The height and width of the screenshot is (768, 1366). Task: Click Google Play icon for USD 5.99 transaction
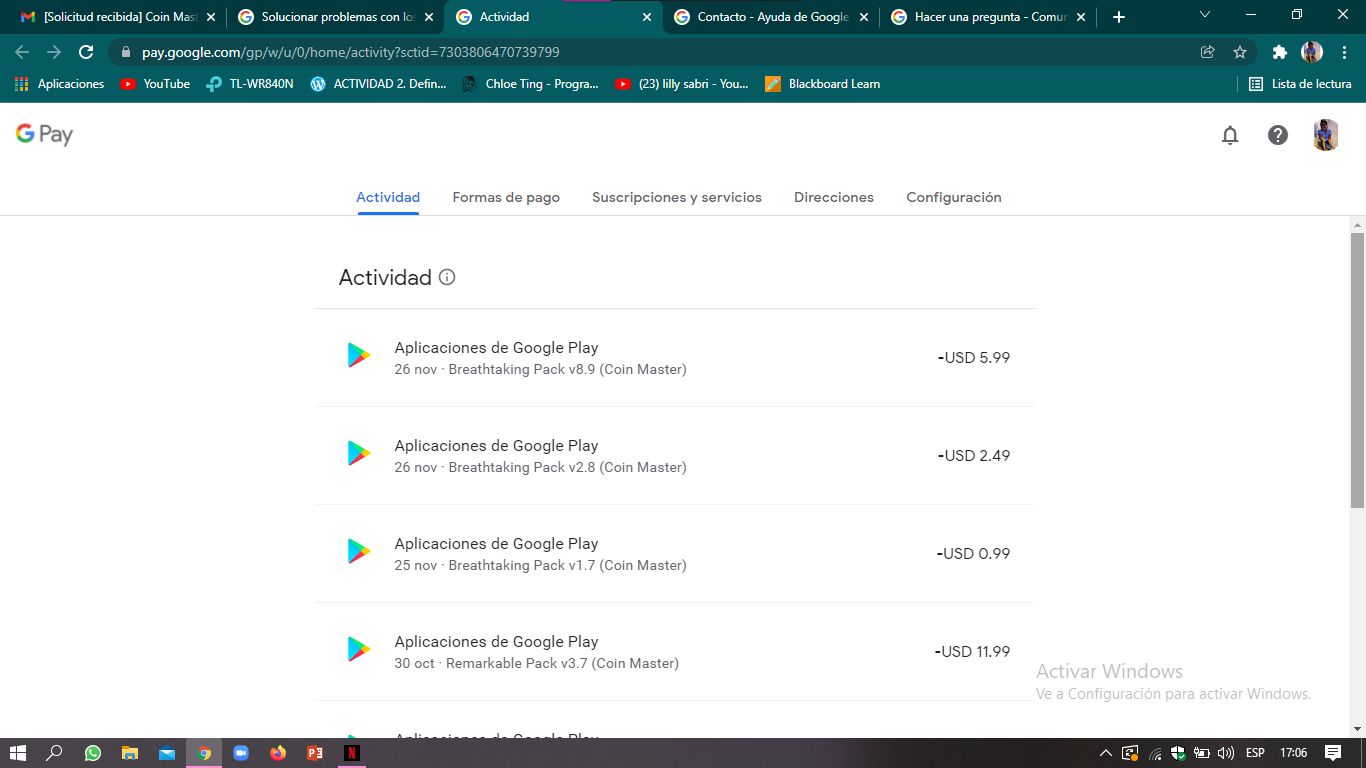359,355
